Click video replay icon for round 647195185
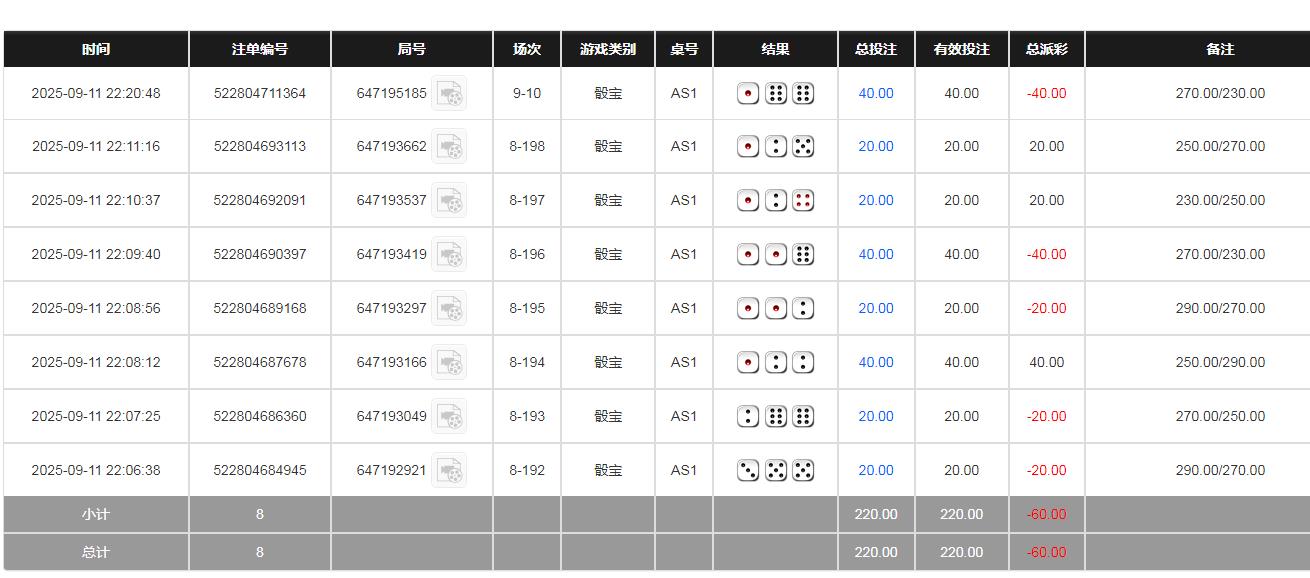Screen dimensions: 1310x578 [x=449, y=94]
